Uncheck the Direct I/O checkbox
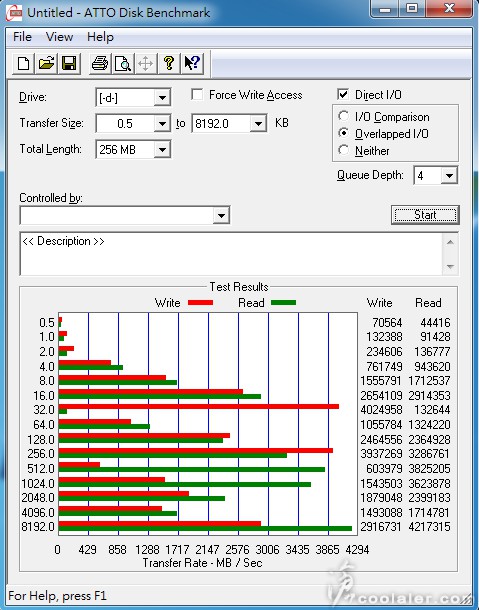Viewport: 479px width, 610px height. [343, 94]
